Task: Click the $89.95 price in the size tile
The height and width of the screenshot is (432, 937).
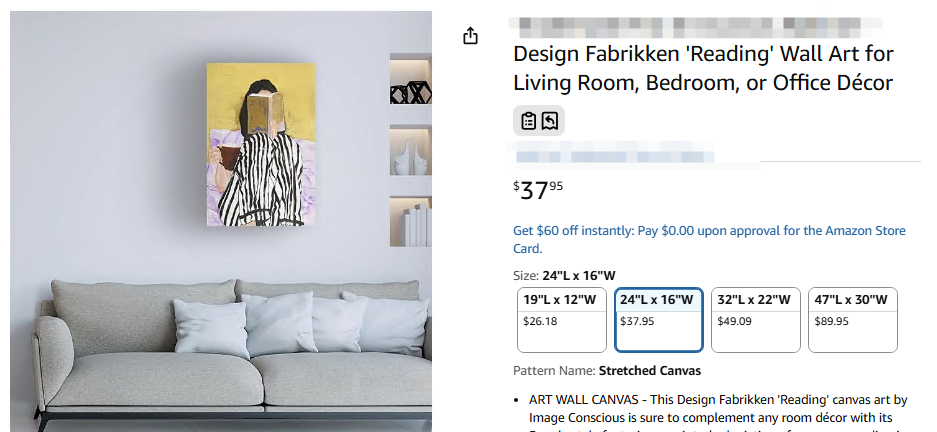Action: [x=831, y=321]
